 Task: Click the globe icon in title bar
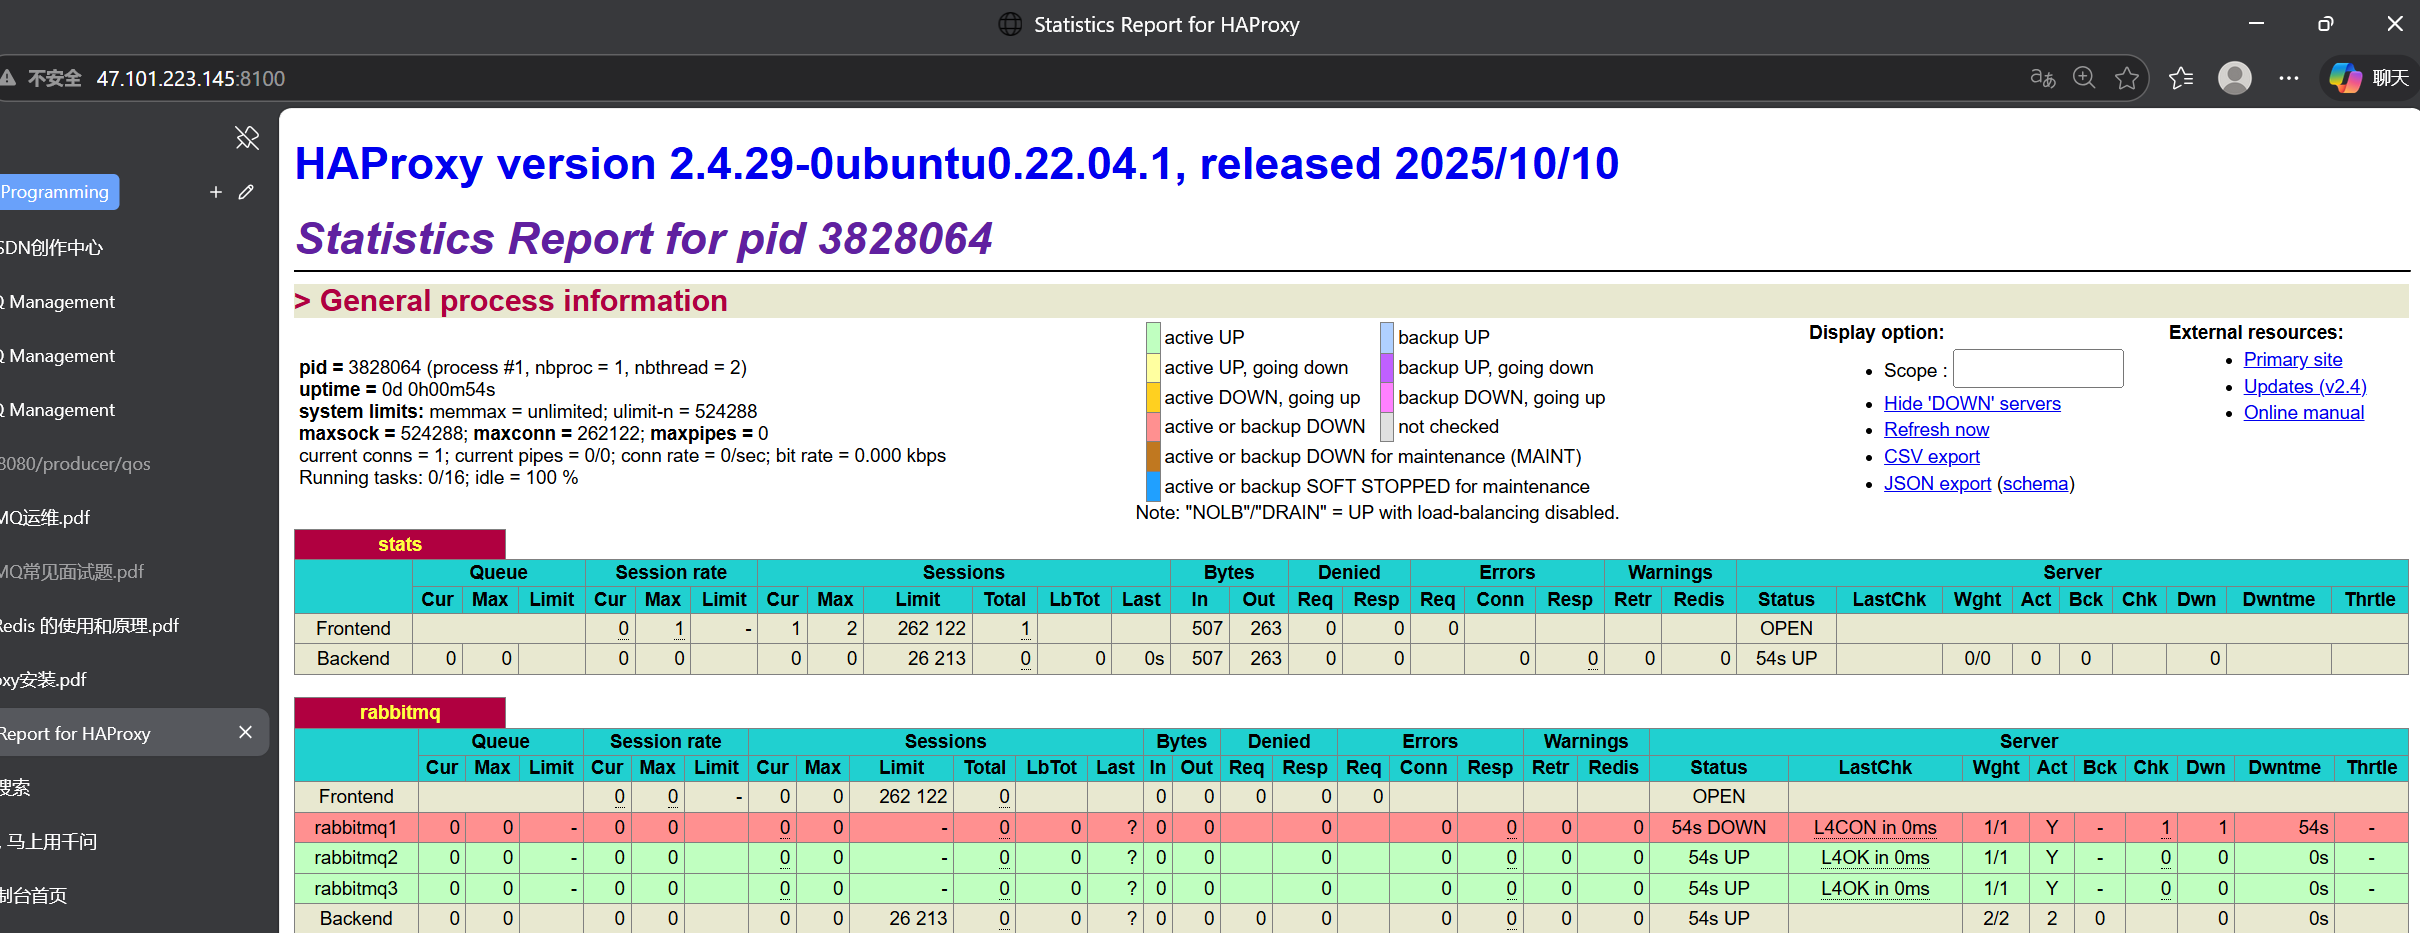pos(1011,24)
